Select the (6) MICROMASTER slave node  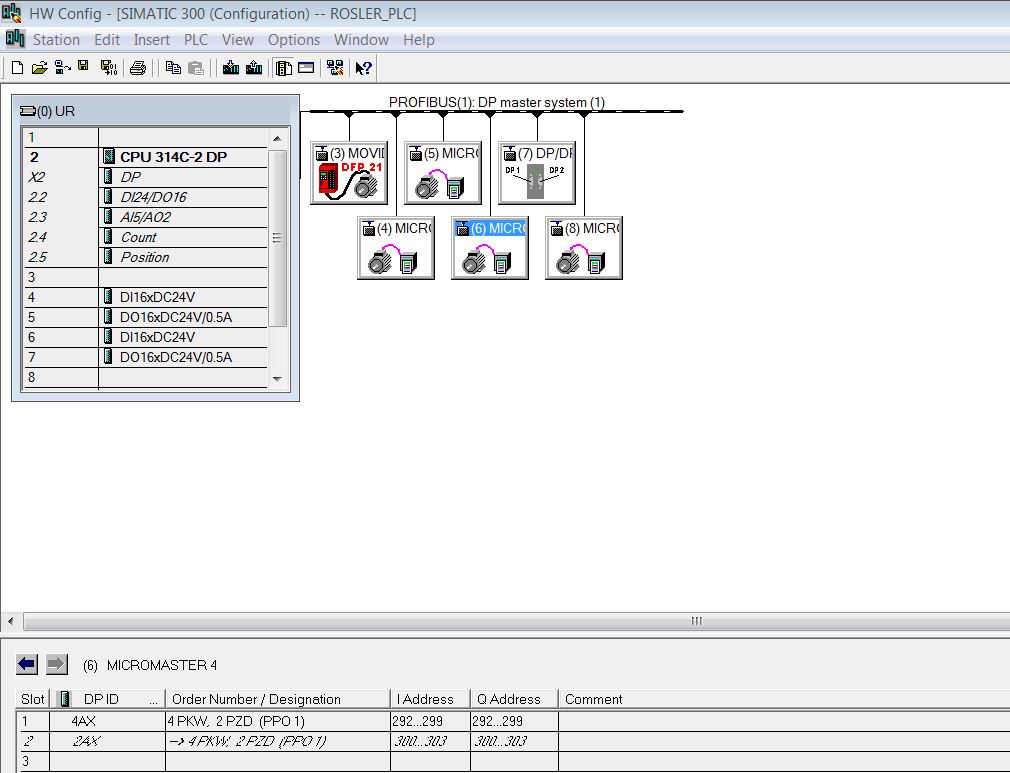490,248
